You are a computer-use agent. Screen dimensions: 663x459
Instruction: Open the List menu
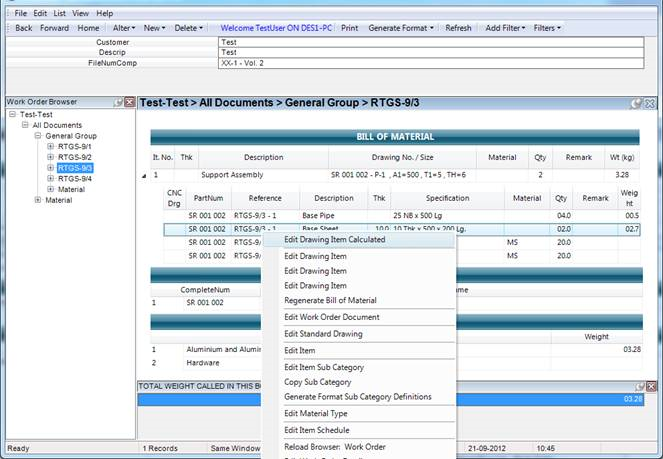pyautogui.click(x=59, y=13)
